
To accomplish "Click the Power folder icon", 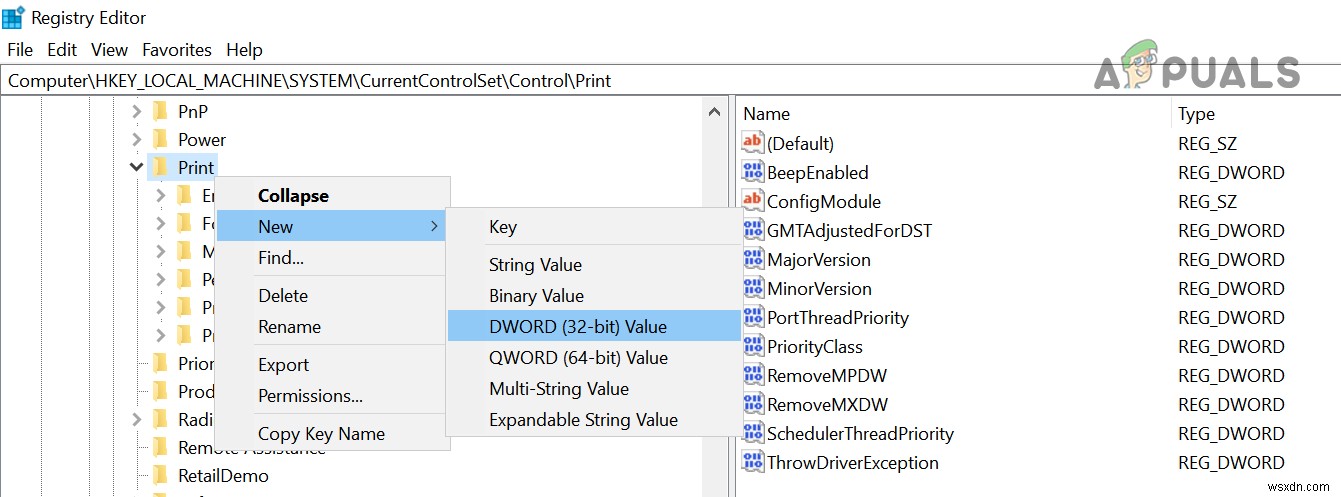I will (x=160, y=139).
